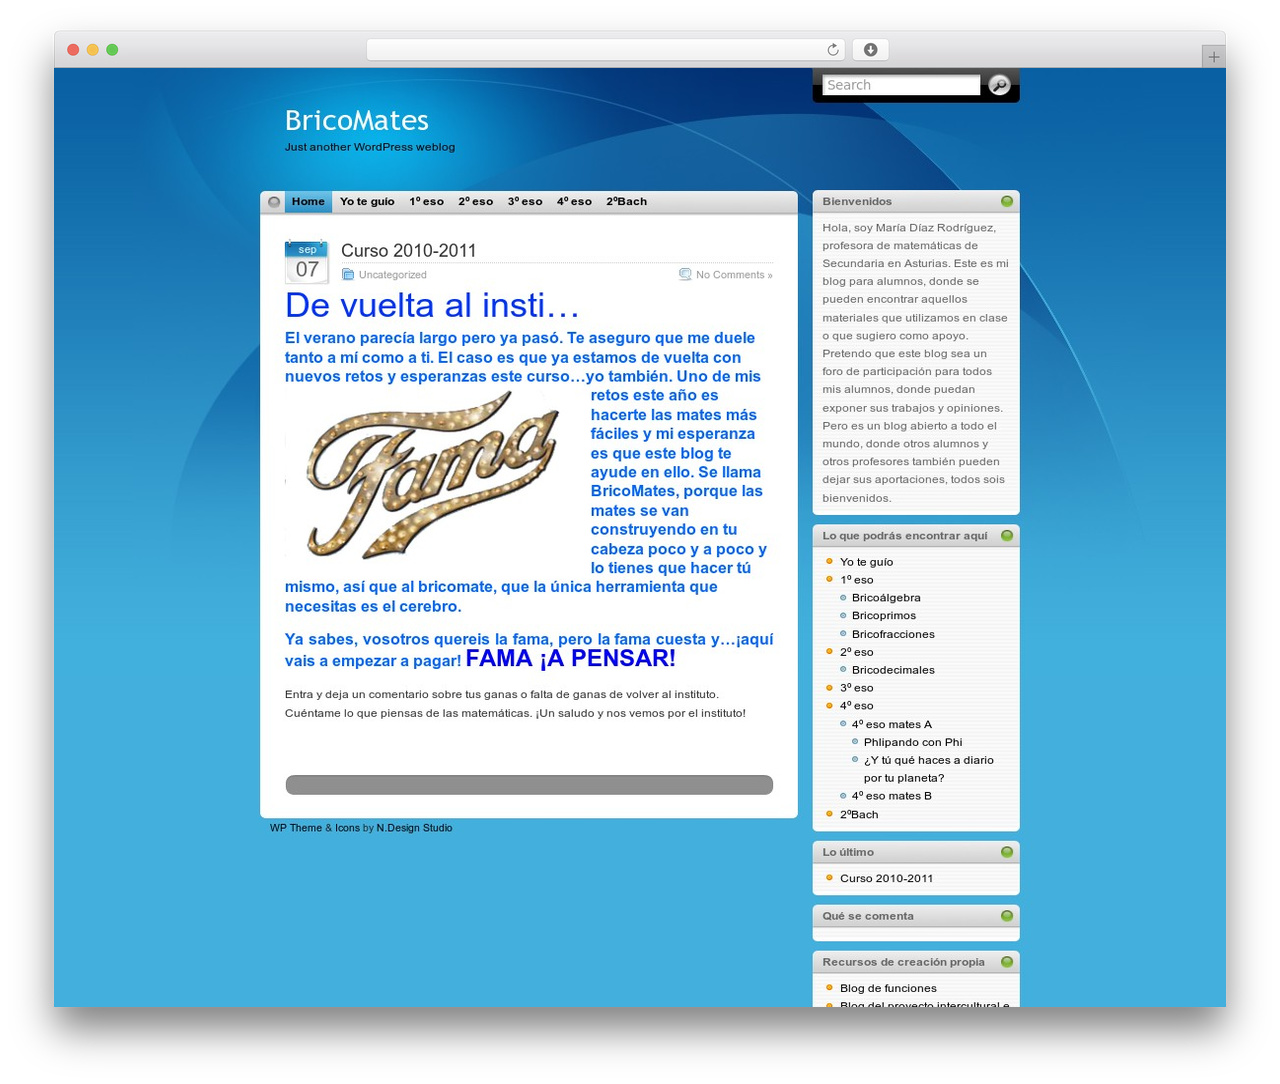Viewport: 1280px width, 1084px height.
Task: Open the 3º eso menu item
Action: click(525, 202)
